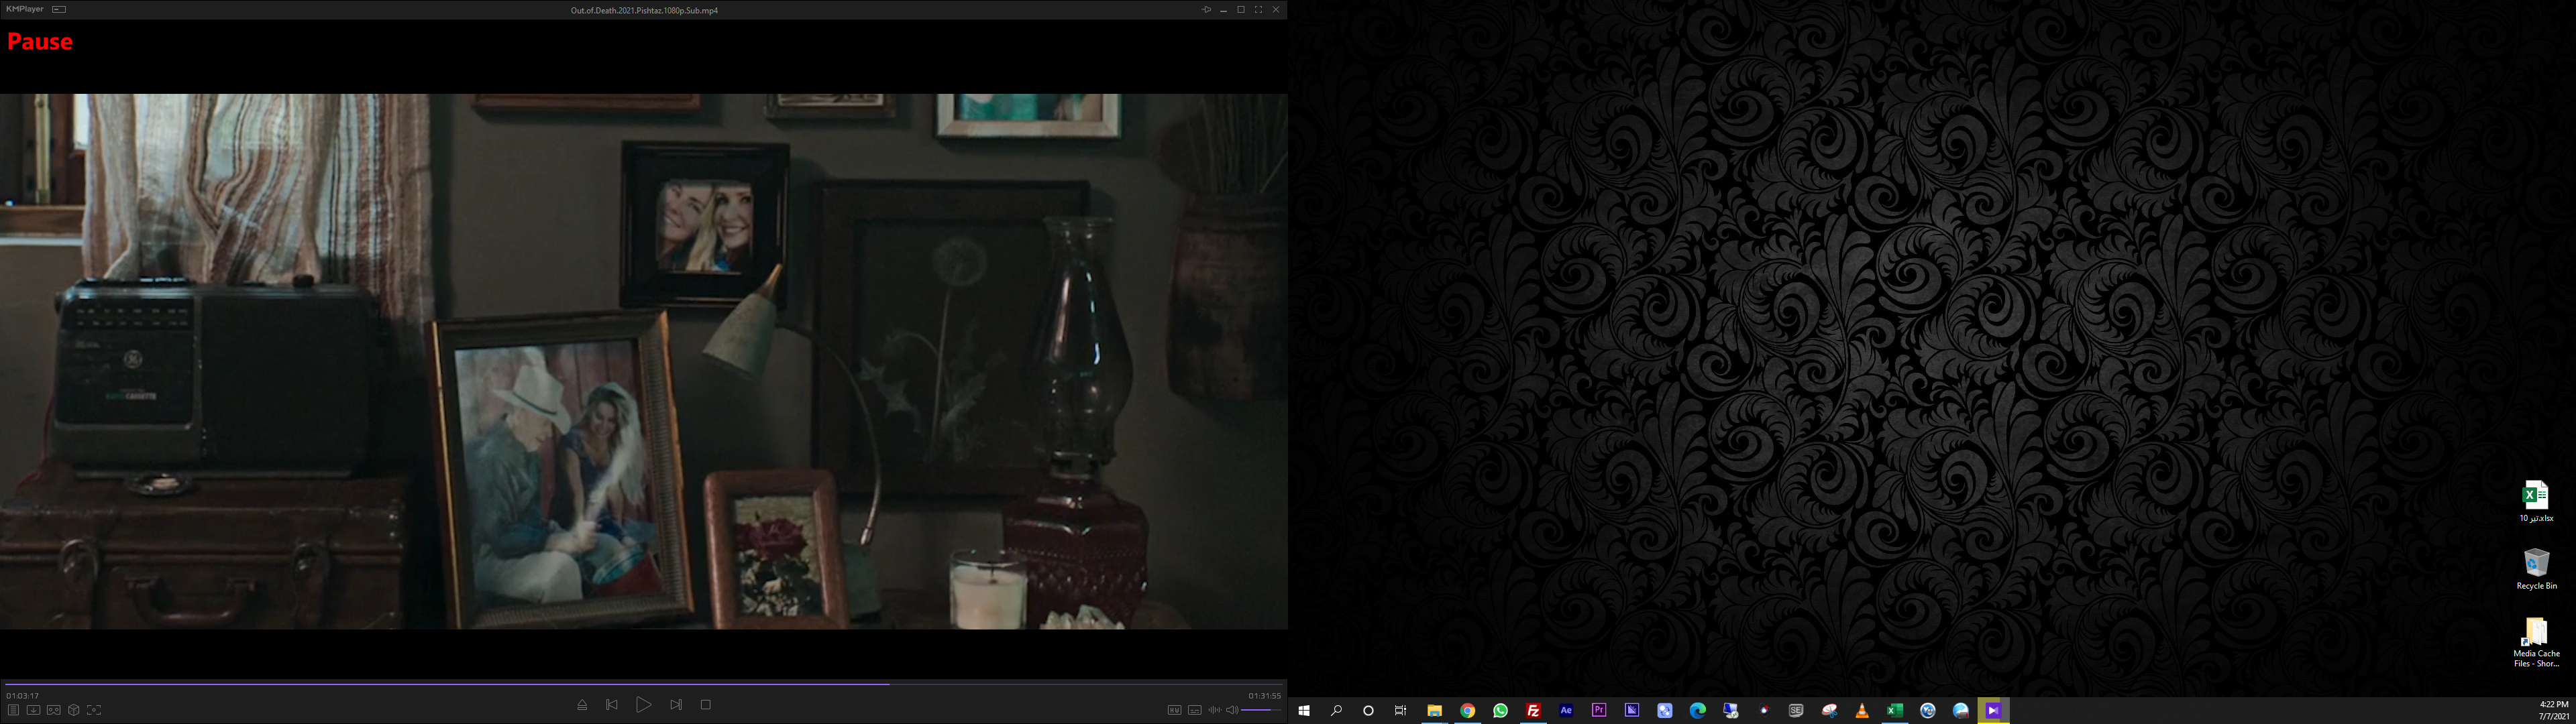Screen dimensions: 2576x724
Task: Toggle HW hardware acceleration button
Action: [x=1174, y=710]
